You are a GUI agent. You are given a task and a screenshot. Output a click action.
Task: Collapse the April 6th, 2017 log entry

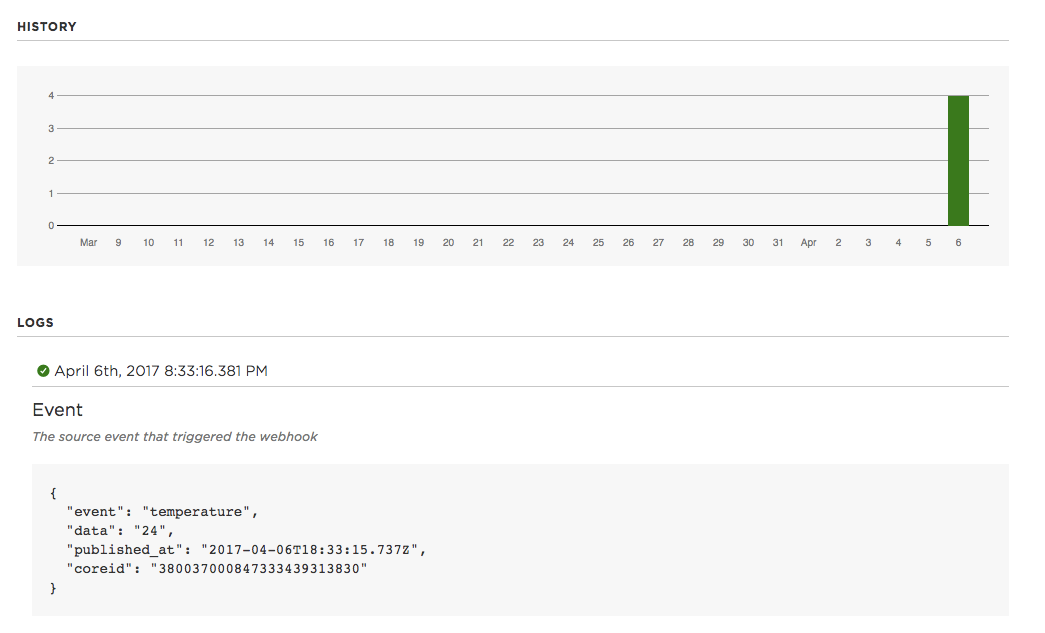(x=160, y=371)
